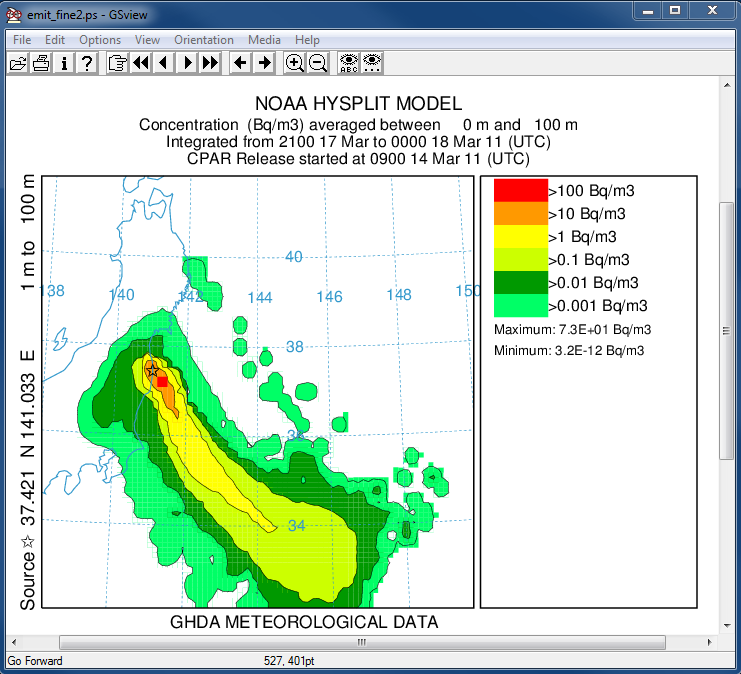This screenshot has width=741, height=674.
Task: Jump back with the double-left arrow icon
Action: (141, 63)
